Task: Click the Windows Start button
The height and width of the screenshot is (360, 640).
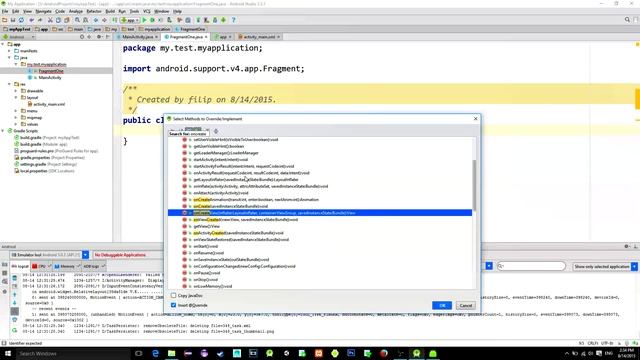Action: pos(7,353)
